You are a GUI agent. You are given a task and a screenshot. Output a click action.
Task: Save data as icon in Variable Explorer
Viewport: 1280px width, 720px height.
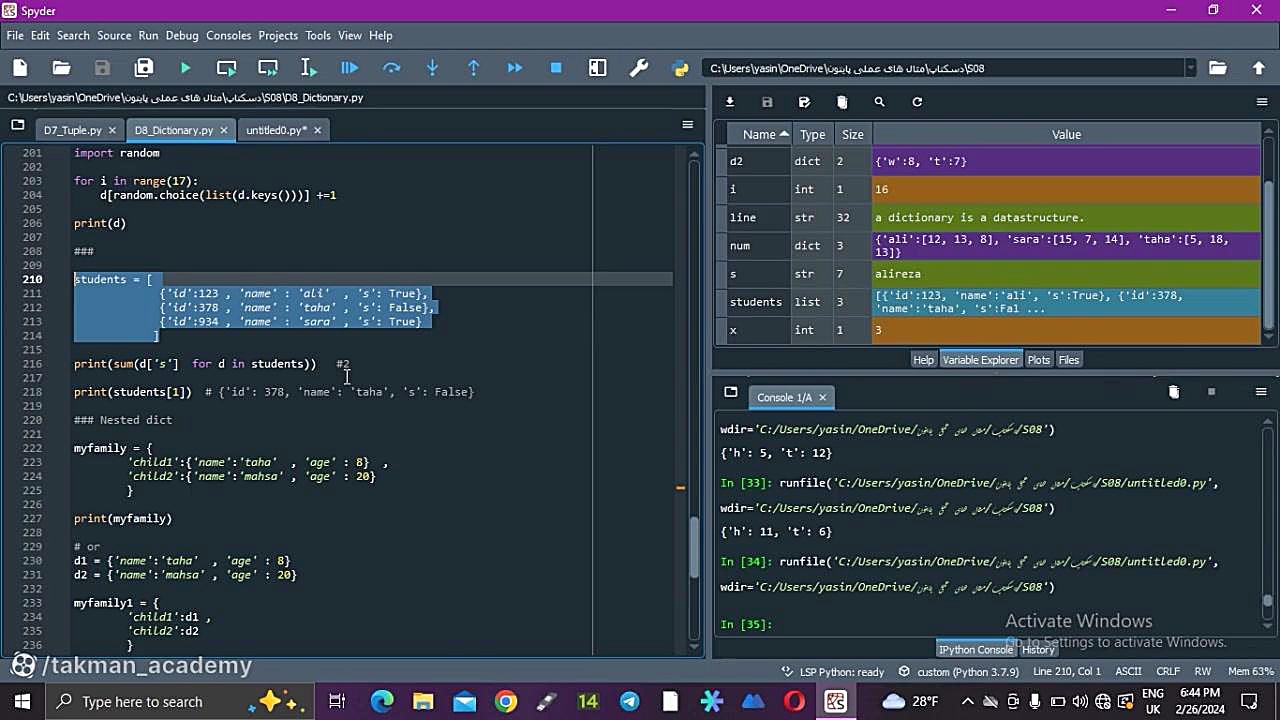pyautogui.click(x=804, y=102)
